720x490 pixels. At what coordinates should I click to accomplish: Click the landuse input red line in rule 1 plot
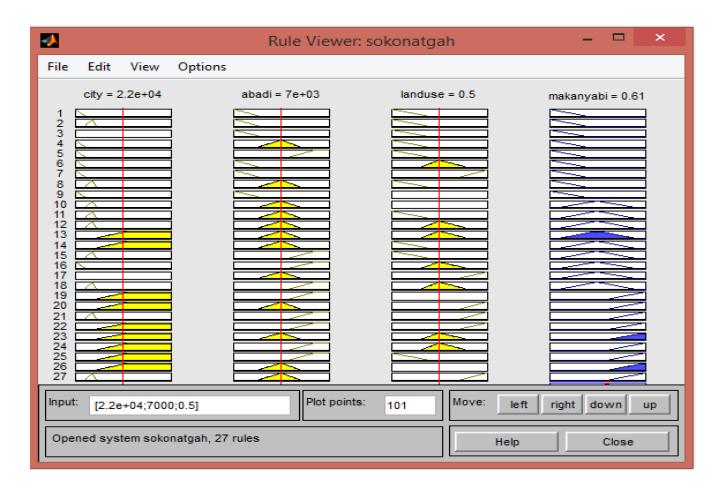point(439,113)
